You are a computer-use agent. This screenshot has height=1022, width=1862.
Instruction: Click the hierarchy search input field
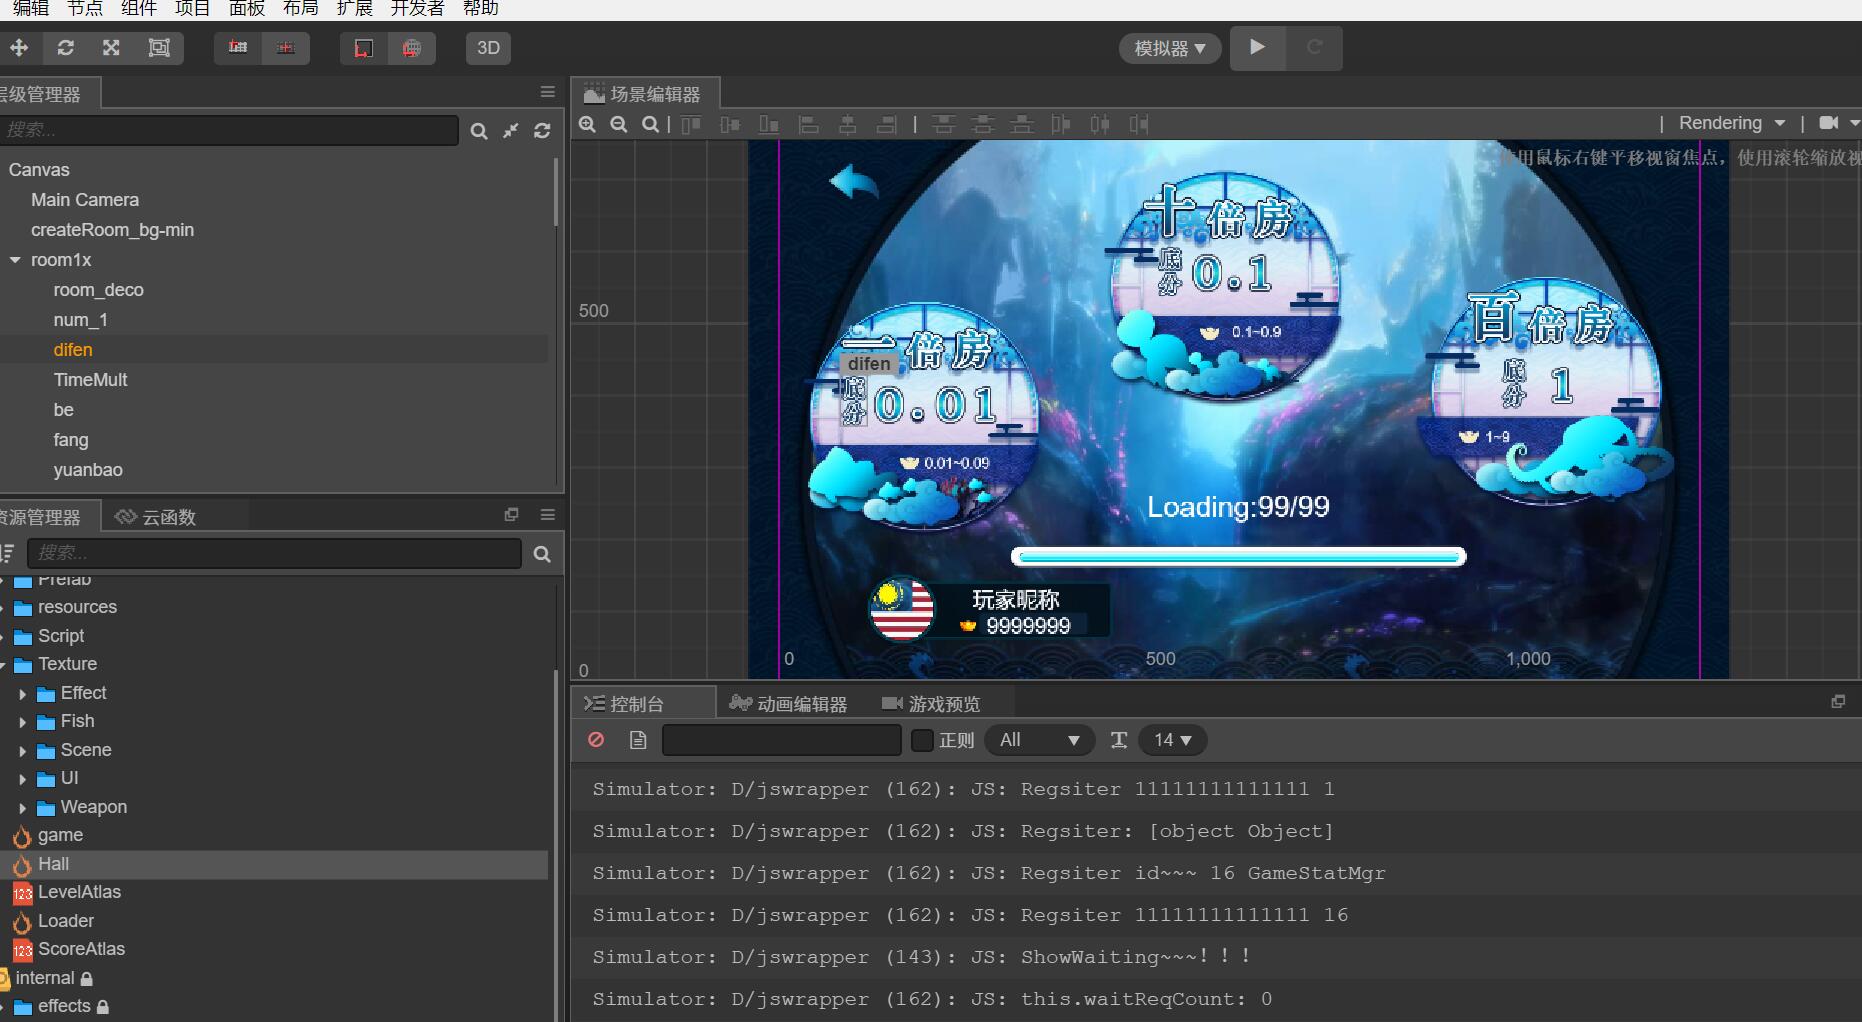(x=229, y=130)
